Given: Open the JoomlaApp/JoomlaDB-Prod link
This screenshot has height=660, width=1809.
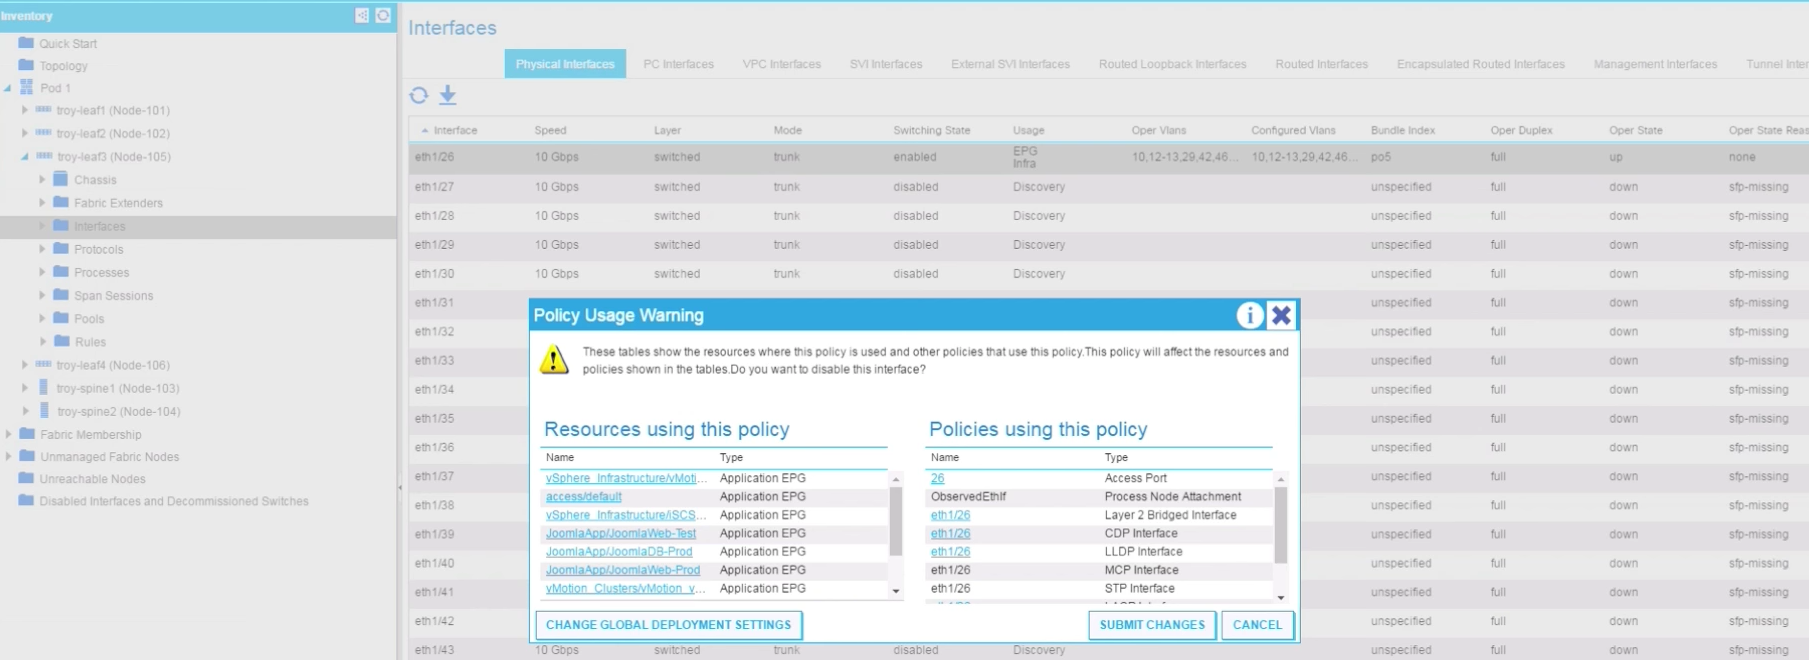Looking at the screenshot, I should click(x=618, y=552).
